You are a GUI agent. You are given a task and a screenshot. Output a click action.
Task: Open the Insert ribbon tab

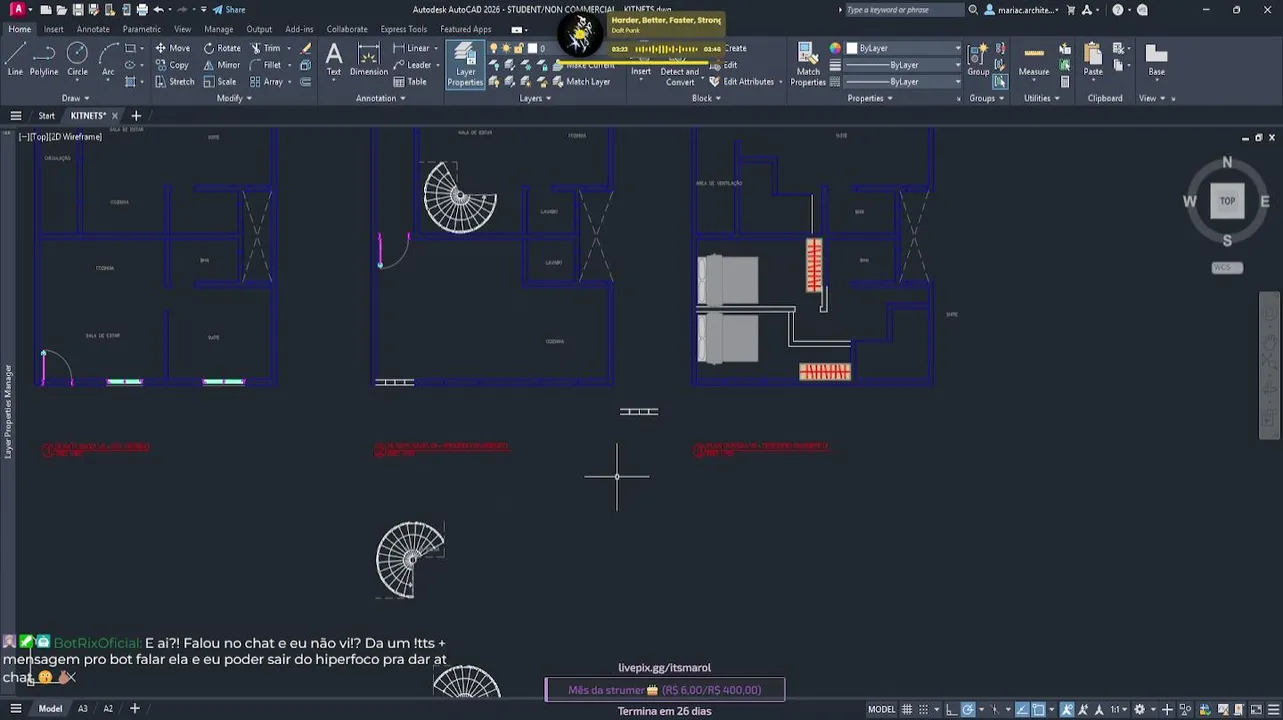[x=53, y=29]
